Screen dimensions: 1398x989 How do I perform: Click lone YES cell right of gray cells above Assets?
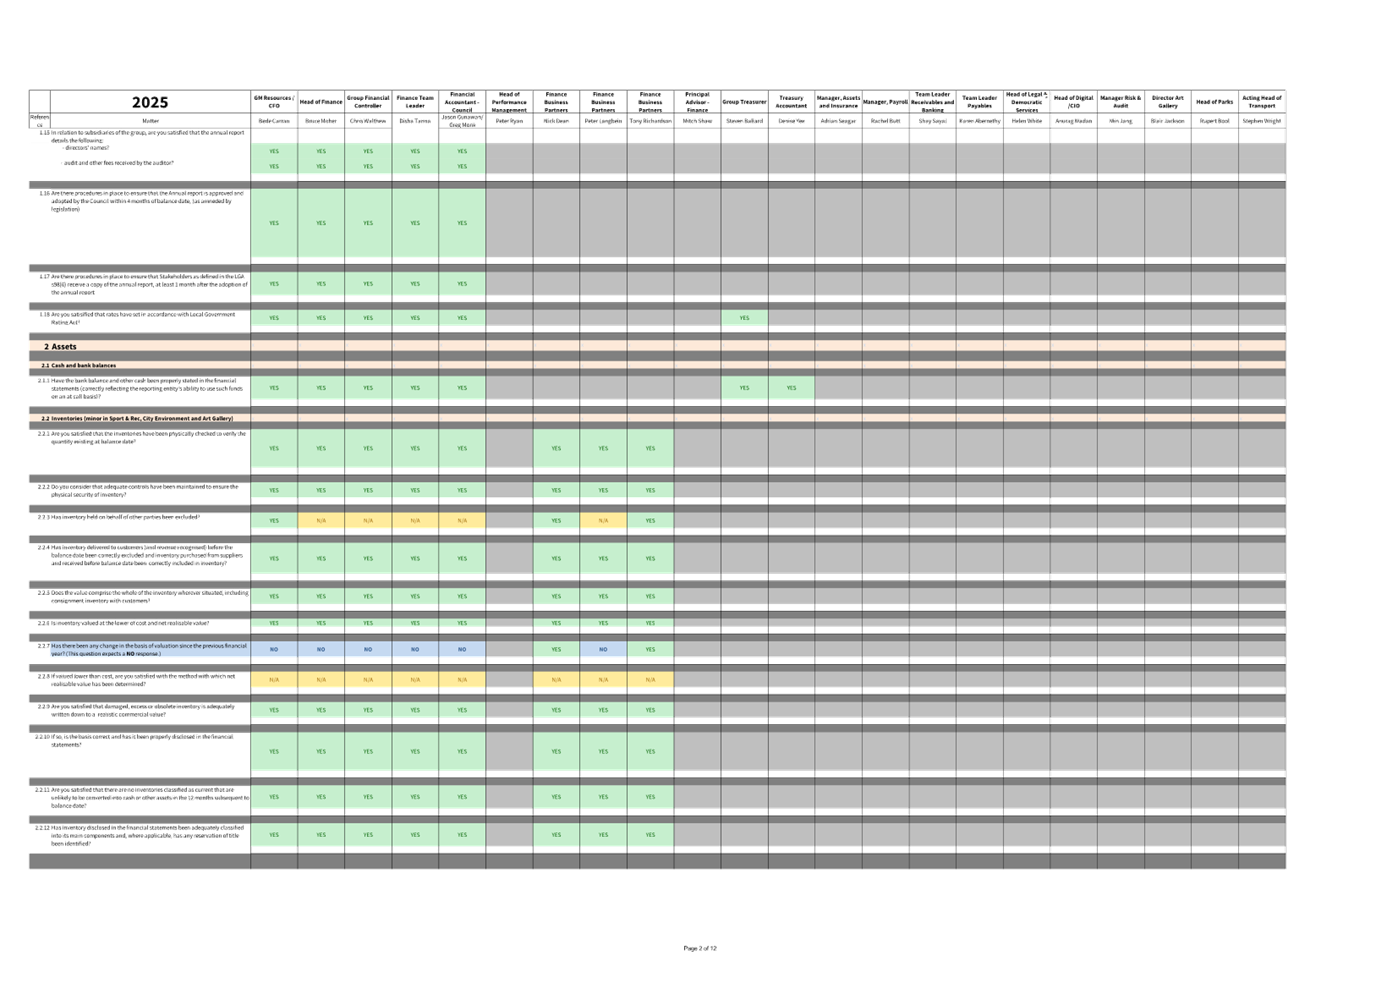pos(744,318)
